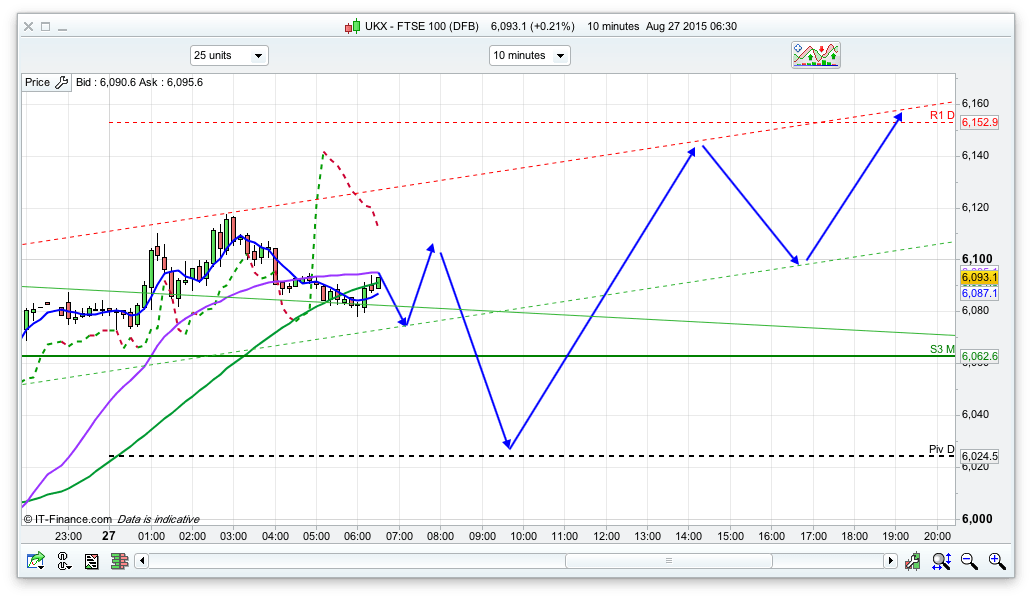Click the Piv D pivot level label

tap(941, 449)
